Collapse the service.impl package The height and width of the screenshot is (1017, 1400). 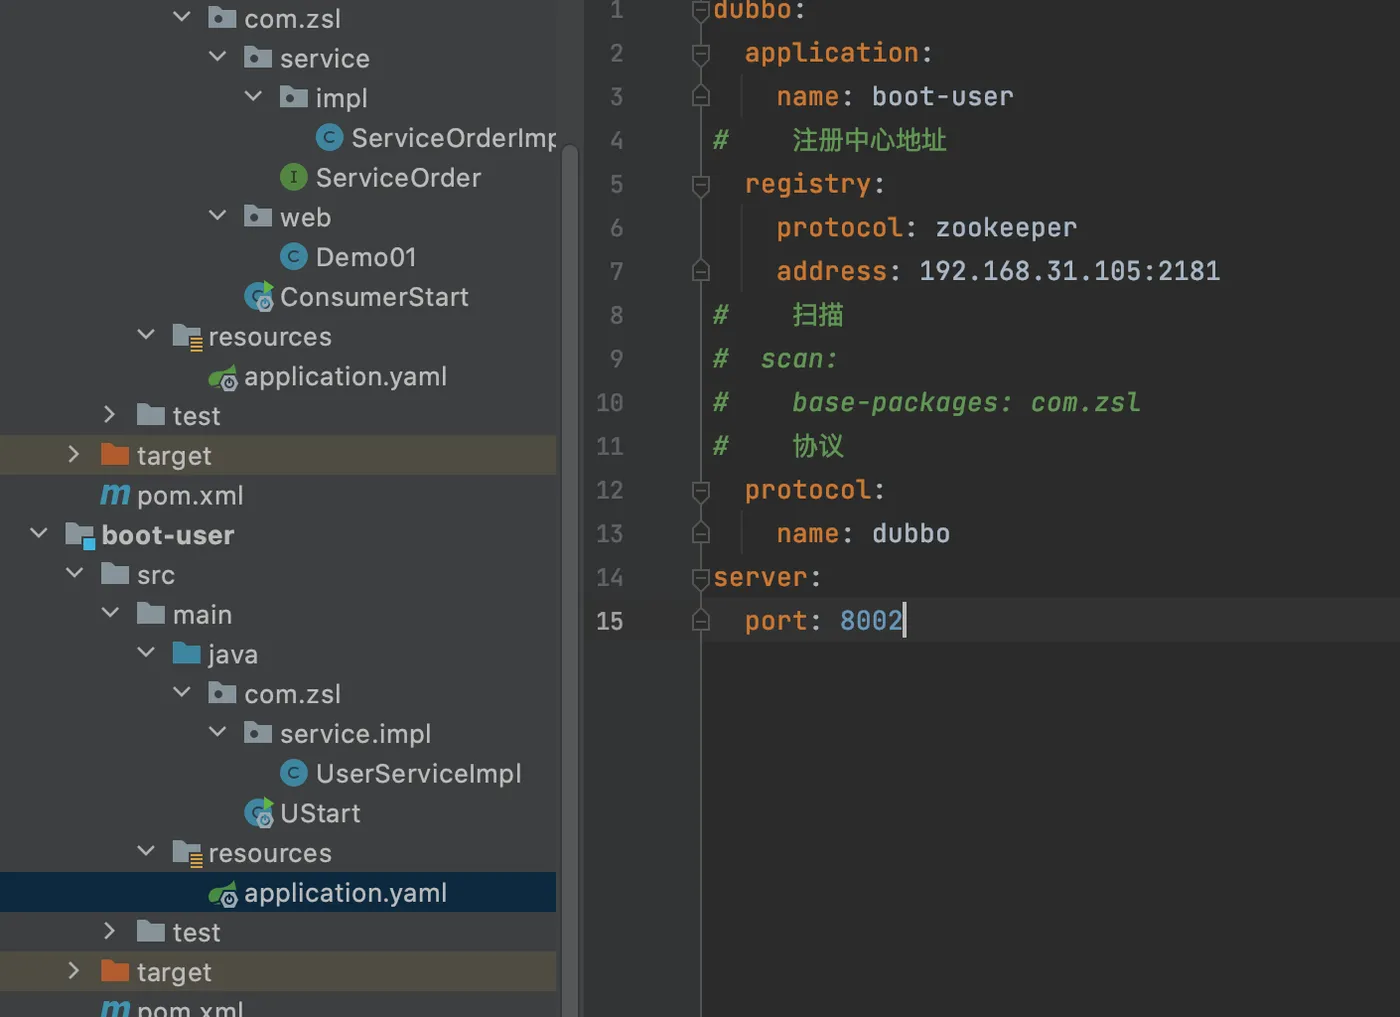218,733
